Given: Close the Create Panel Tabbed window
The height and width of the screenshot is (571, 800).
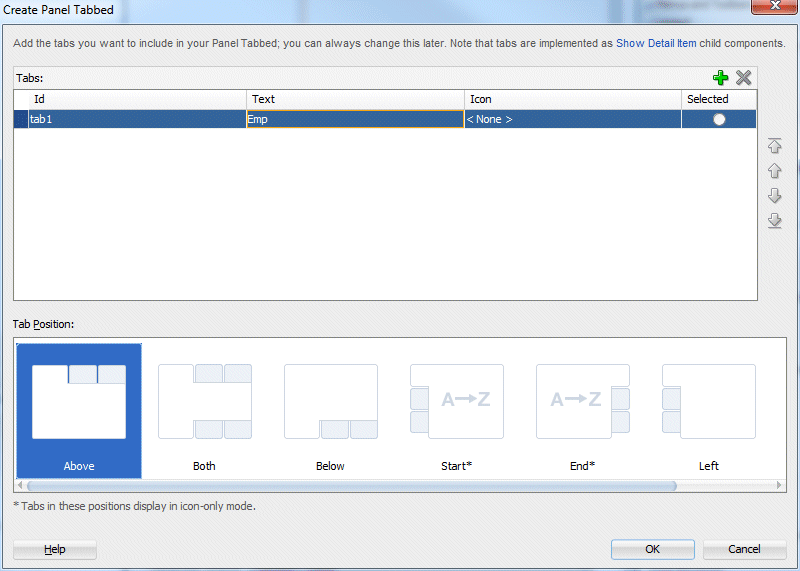Looking at the screenshot, I should coord(775,6).
